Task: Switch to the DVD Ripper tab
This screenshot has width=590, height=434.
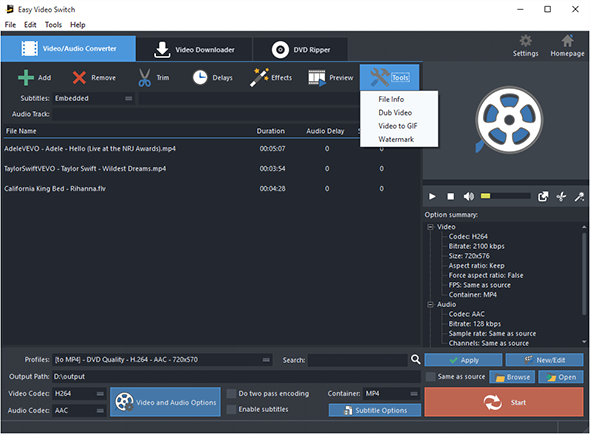Action: tap(300, 49)
